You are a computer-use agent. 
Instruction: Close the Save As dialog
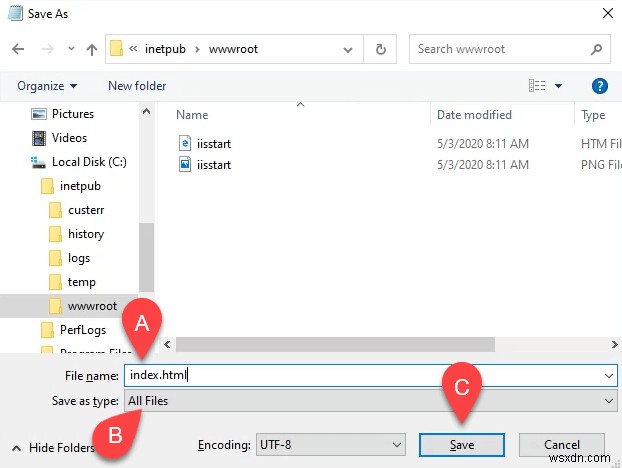tap(608, 13)
